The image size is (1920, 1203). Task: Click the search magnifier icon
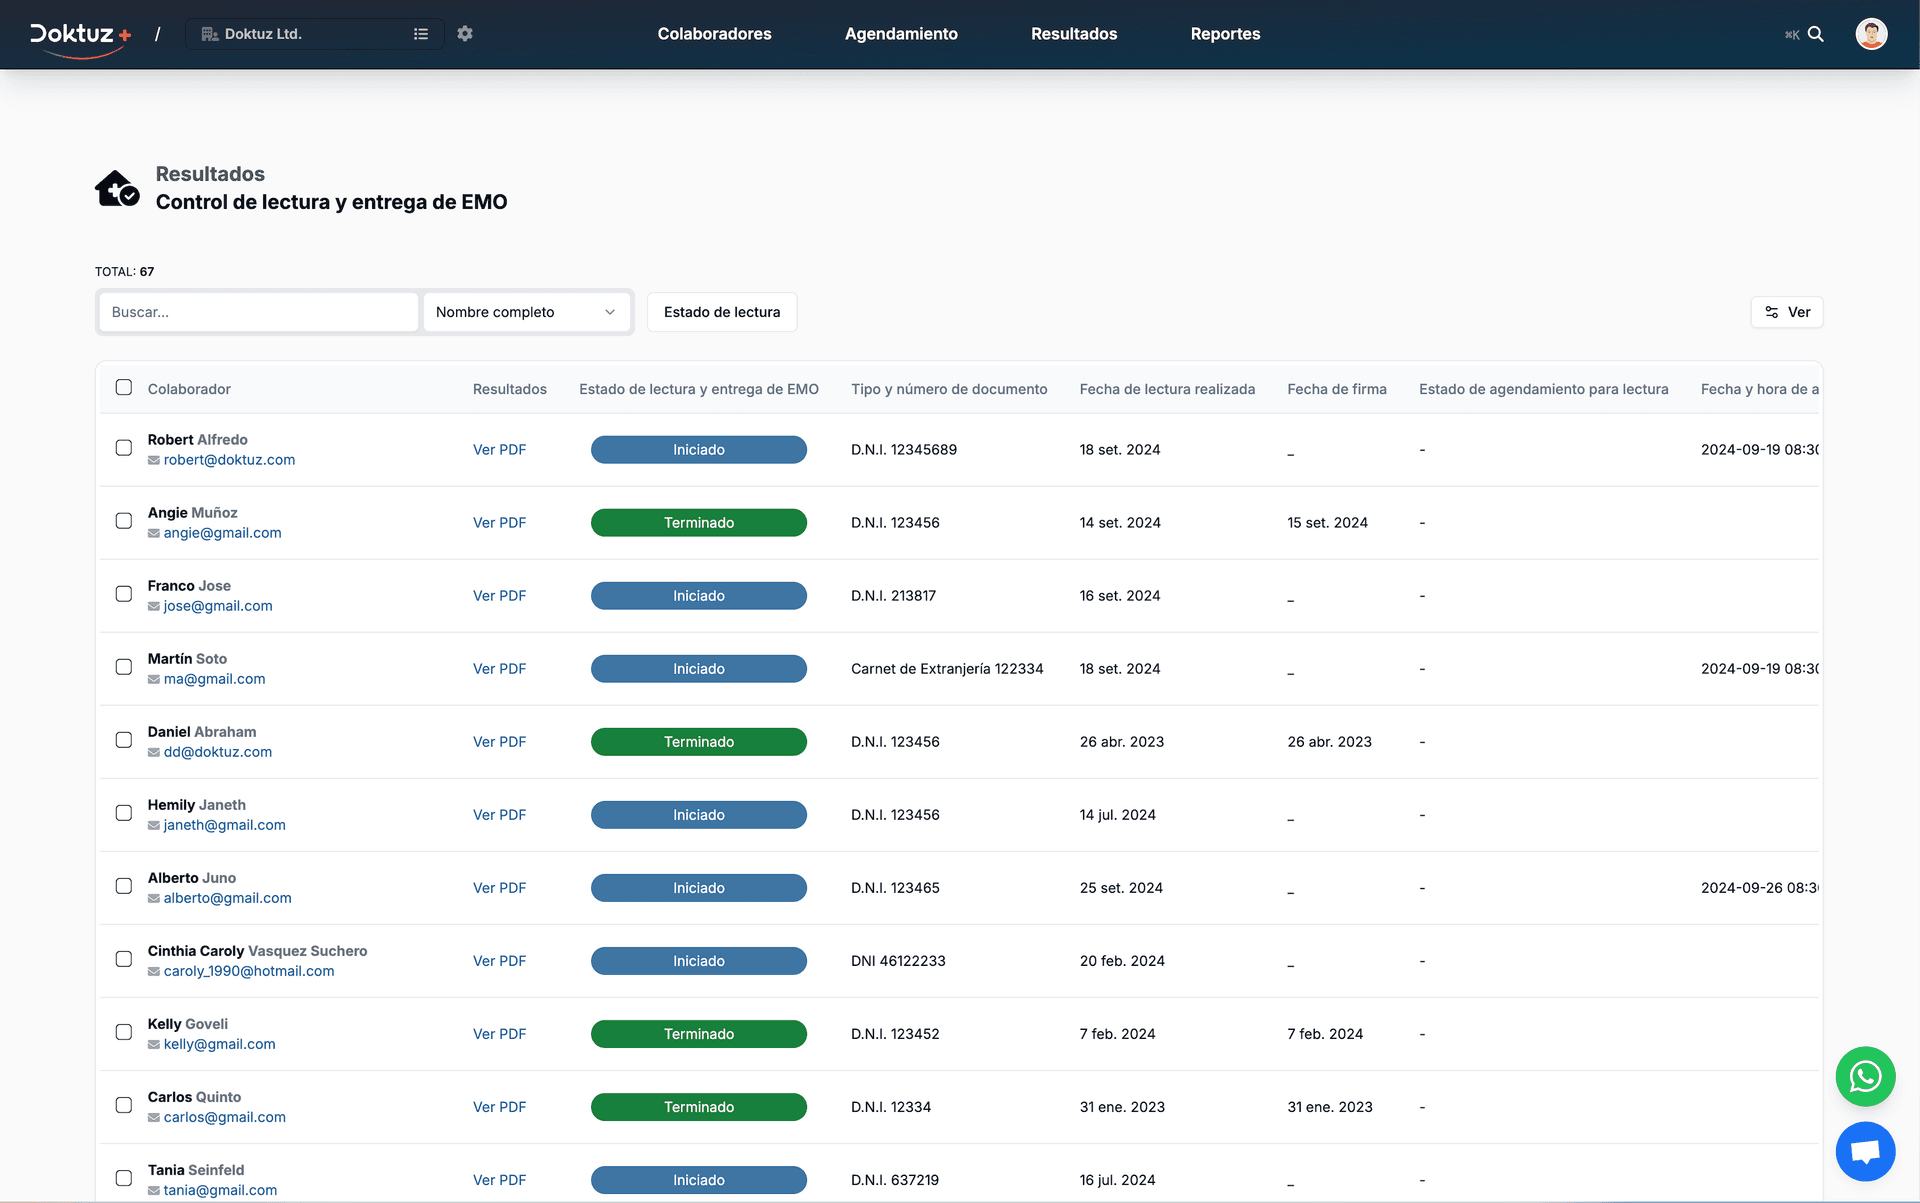tap(1816, 34)
